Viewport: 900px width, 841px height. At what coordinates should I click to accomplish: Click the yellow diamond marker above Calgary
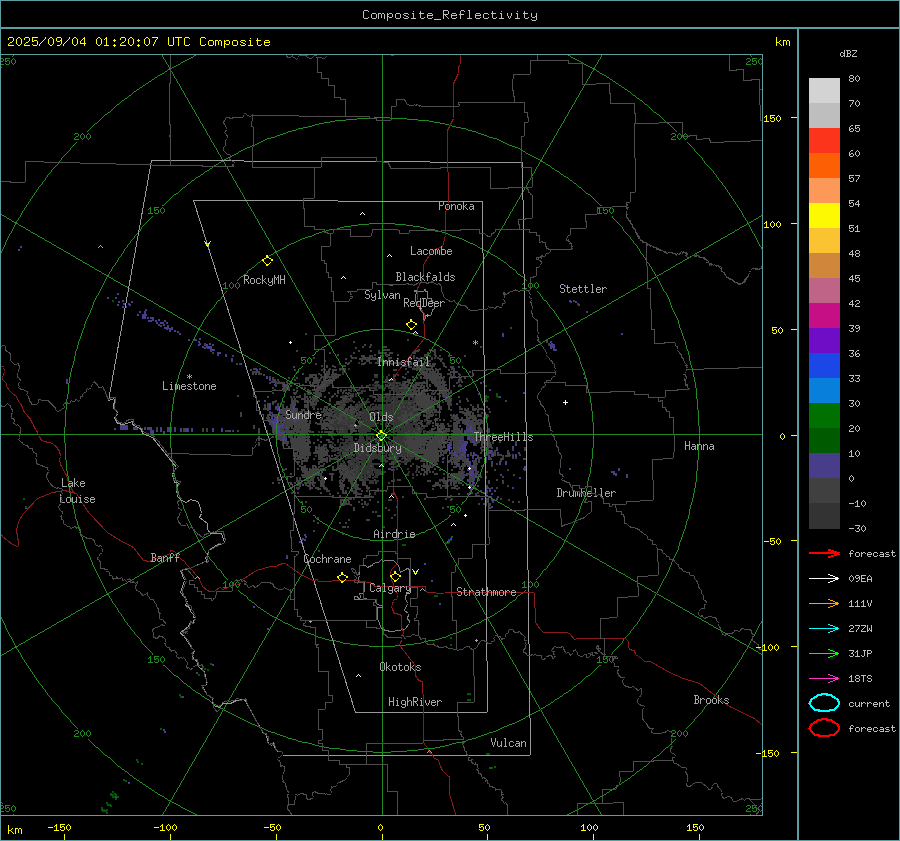(395, 576)
